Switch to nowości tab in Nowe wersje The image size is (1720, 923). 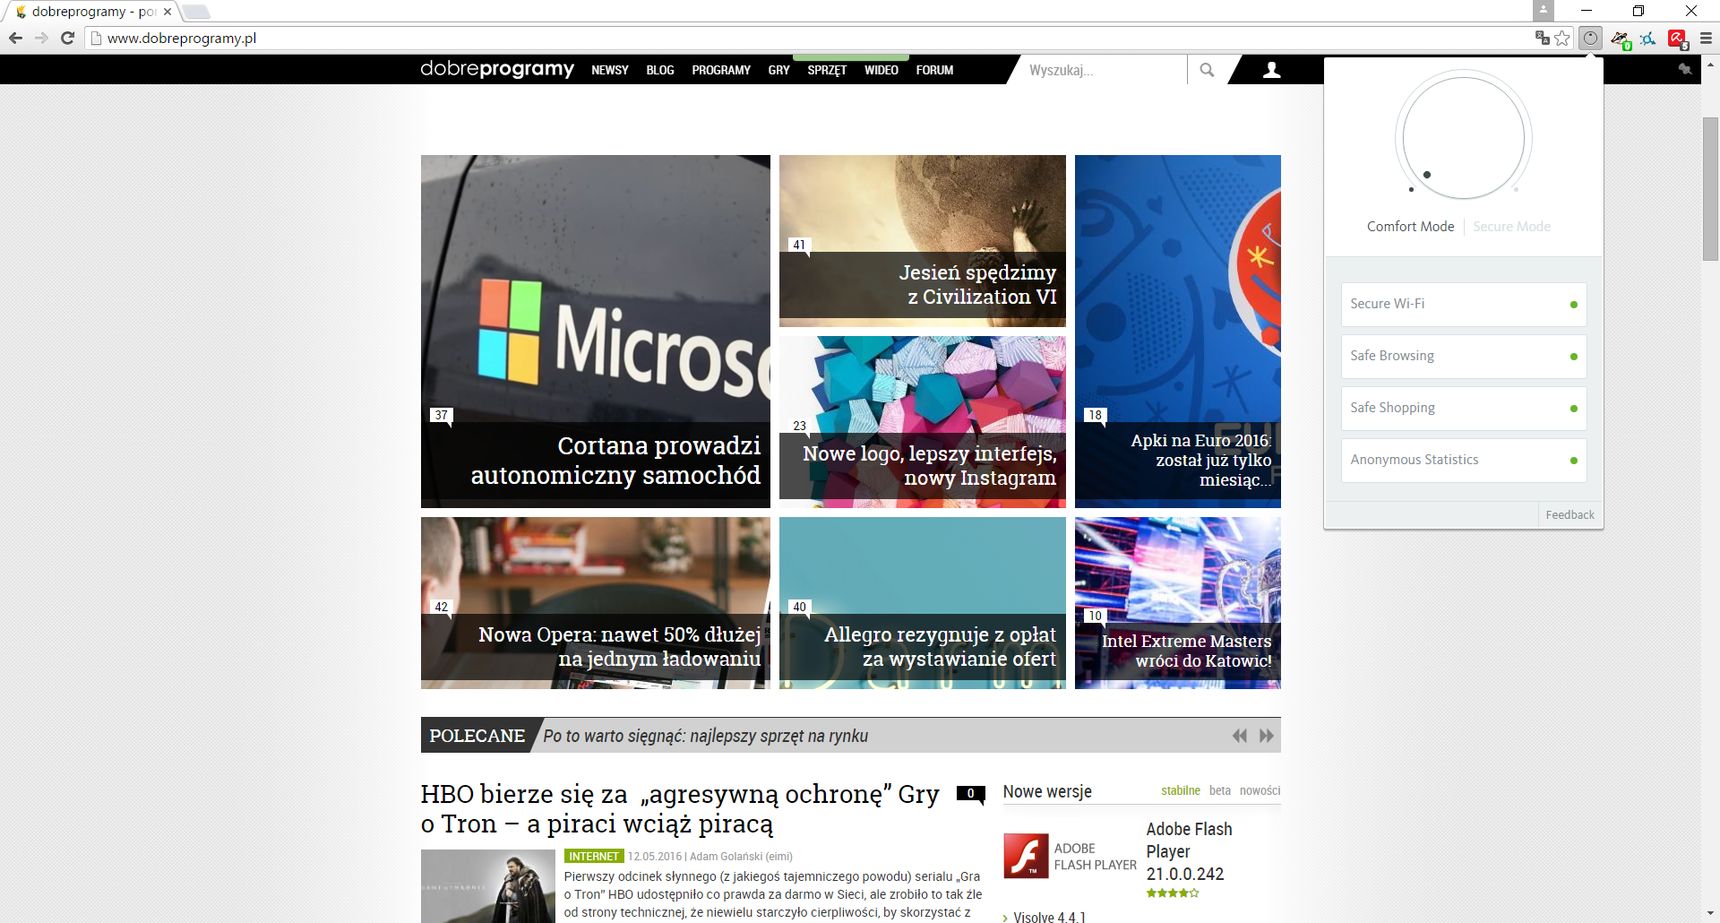pyautogui.click(x=1260, y=790)
